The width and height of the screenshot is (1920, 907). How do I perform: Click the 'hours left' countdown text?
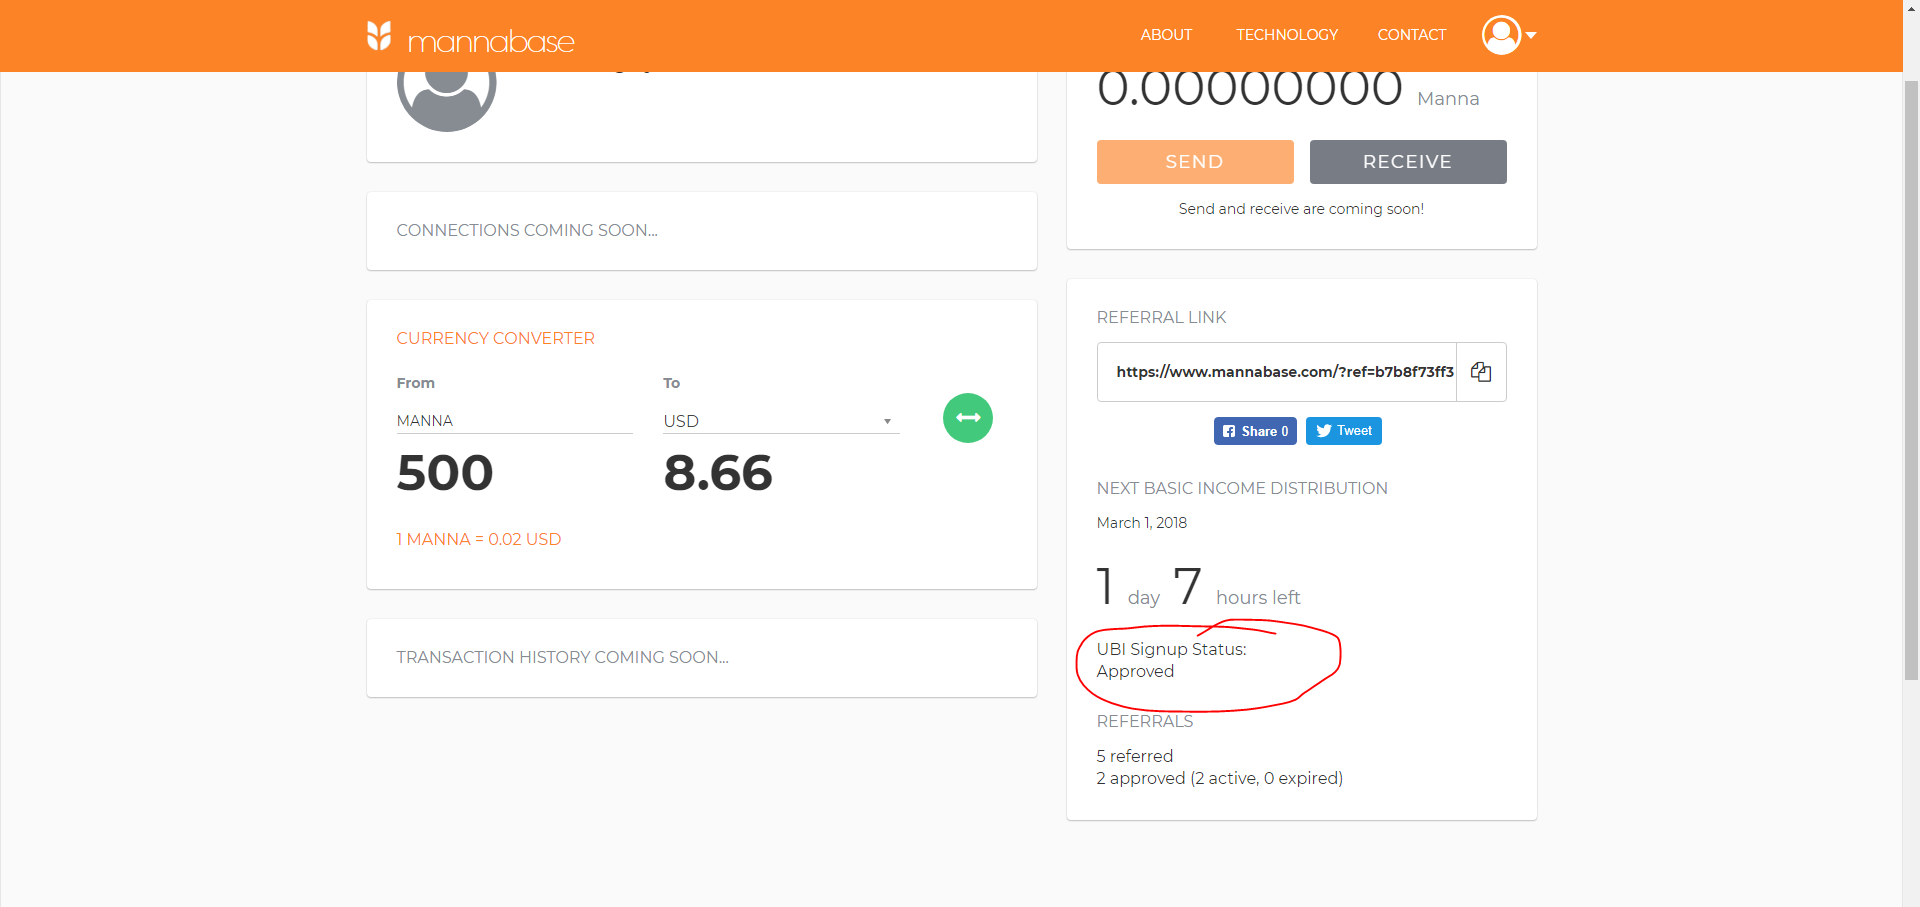point(1258,598)
